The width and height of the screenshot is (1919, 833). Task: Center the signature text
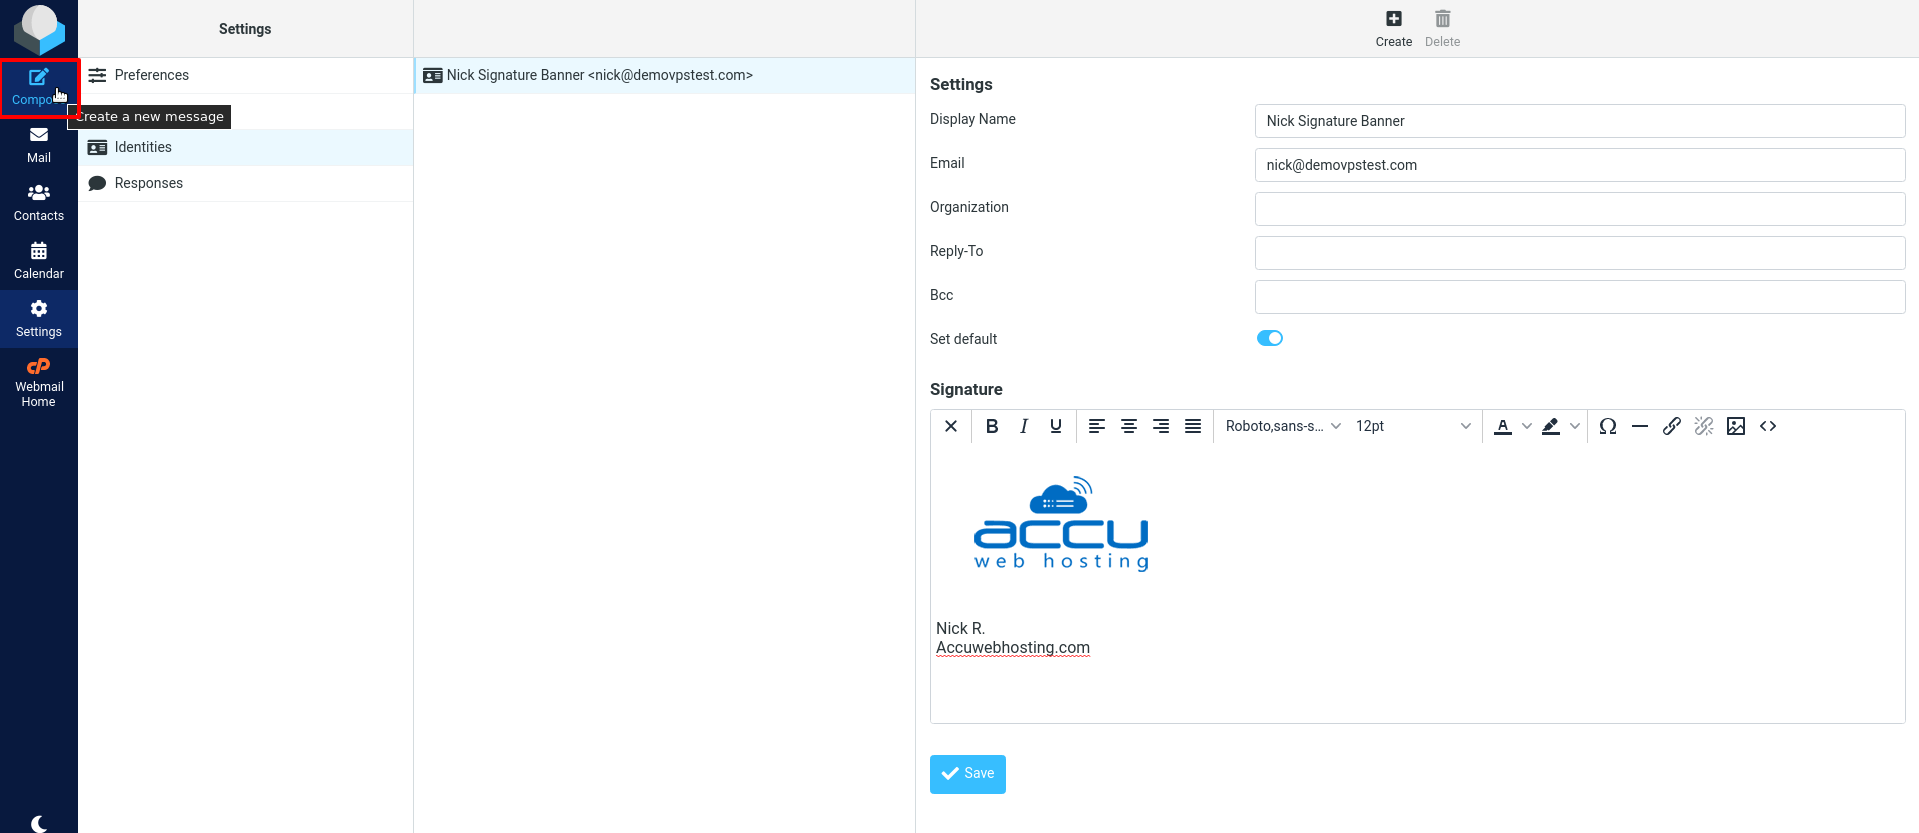pos(1129,426)
